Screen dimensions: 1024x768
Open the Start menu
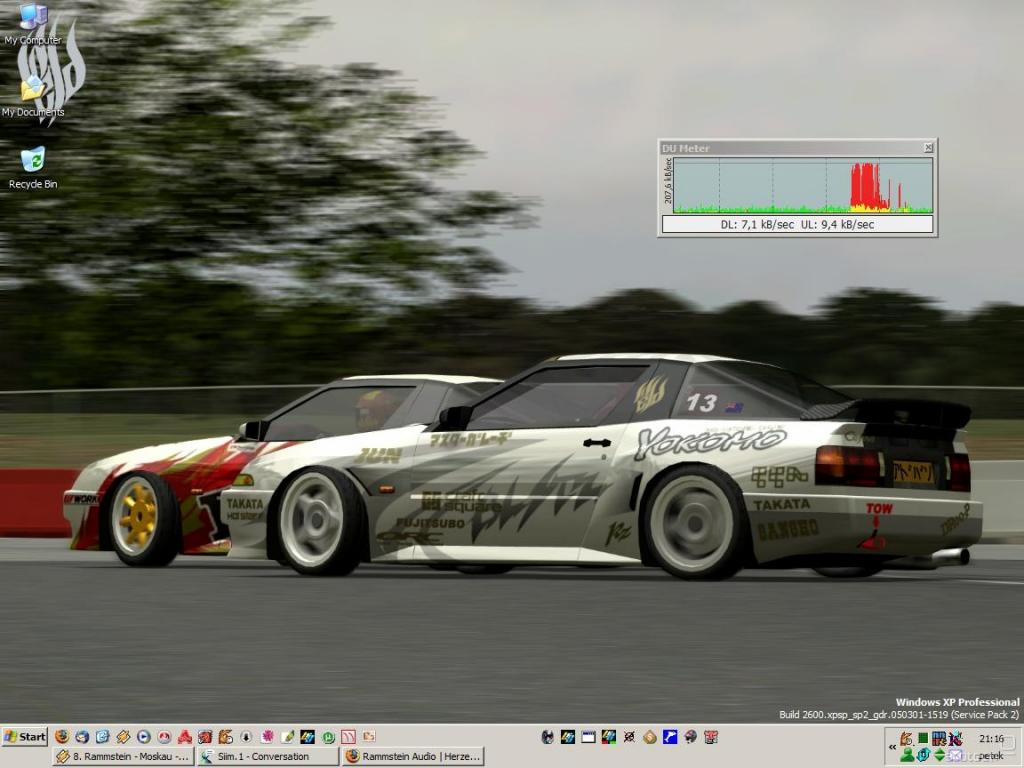25,737
